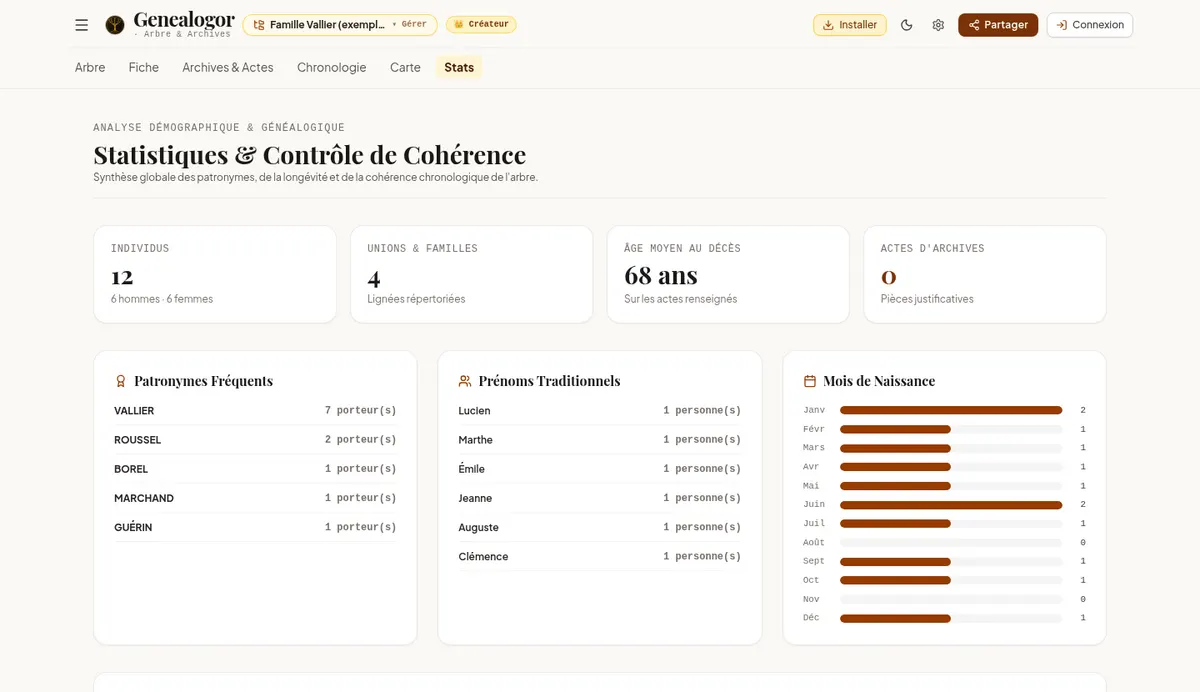Open settings via gear icon
The image size is (1200, 692).
coord(938,25)
